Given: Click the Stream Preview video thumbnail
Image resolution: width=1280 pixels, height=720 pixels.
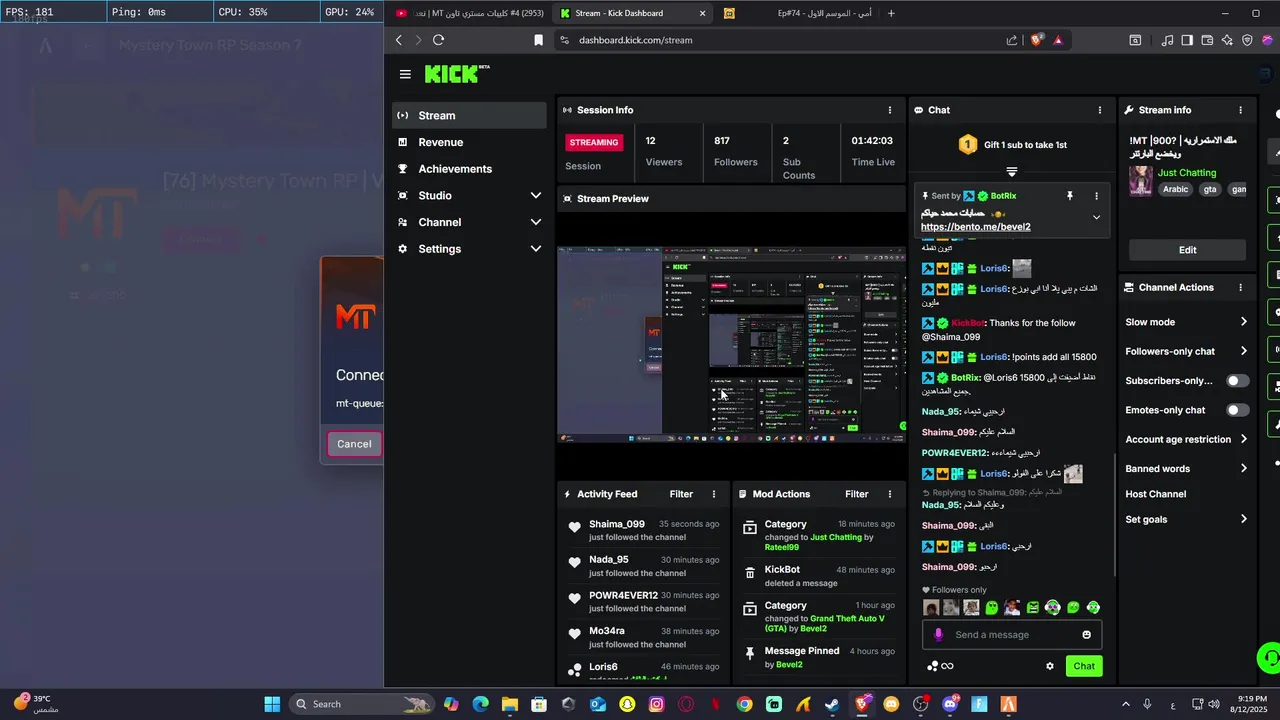Looking at the screenshot, I should tap(731, 344).
